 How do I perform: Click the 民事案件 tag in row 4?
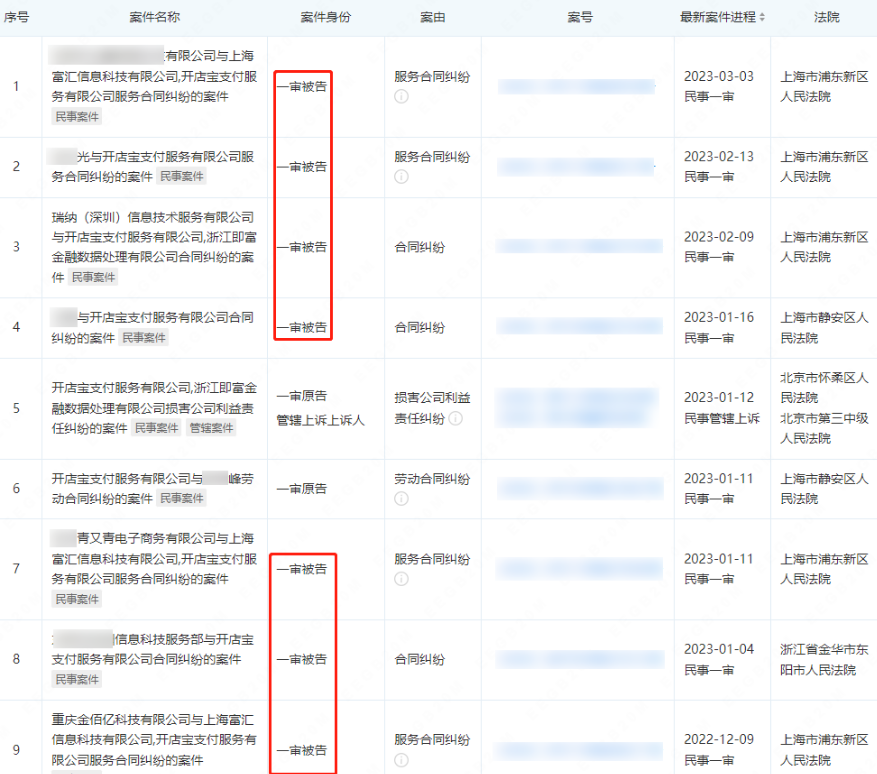144,337
